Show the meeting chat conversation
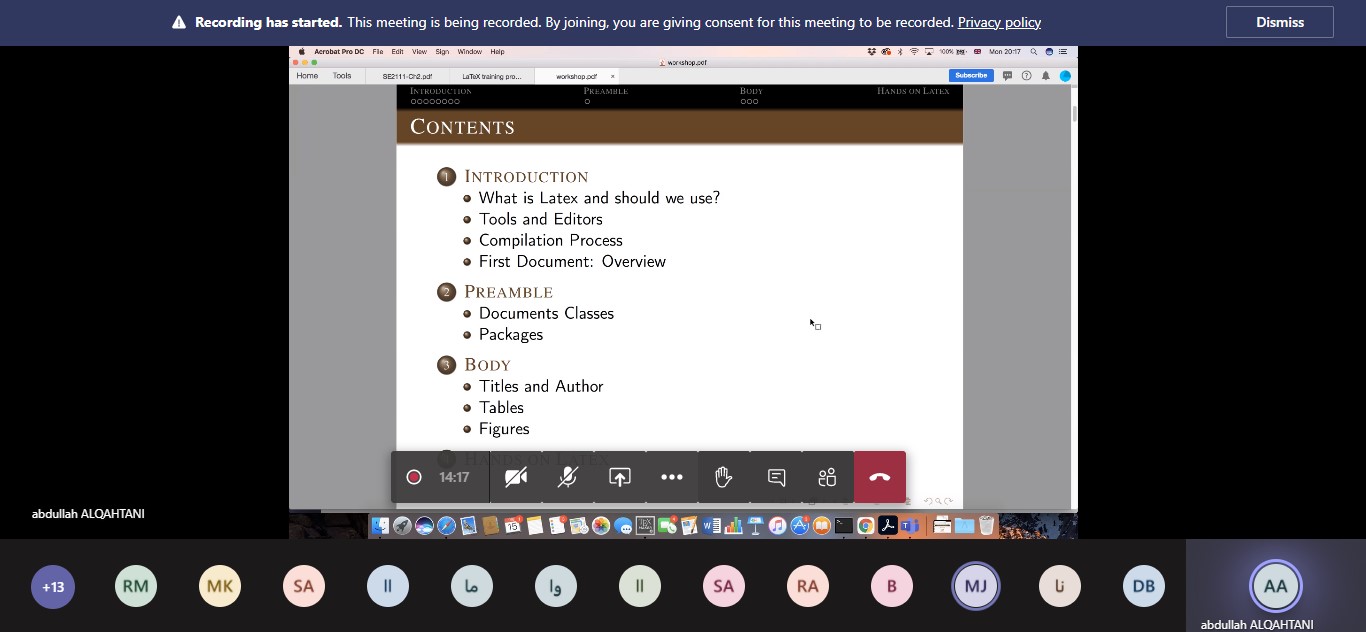 pos(776,477)
